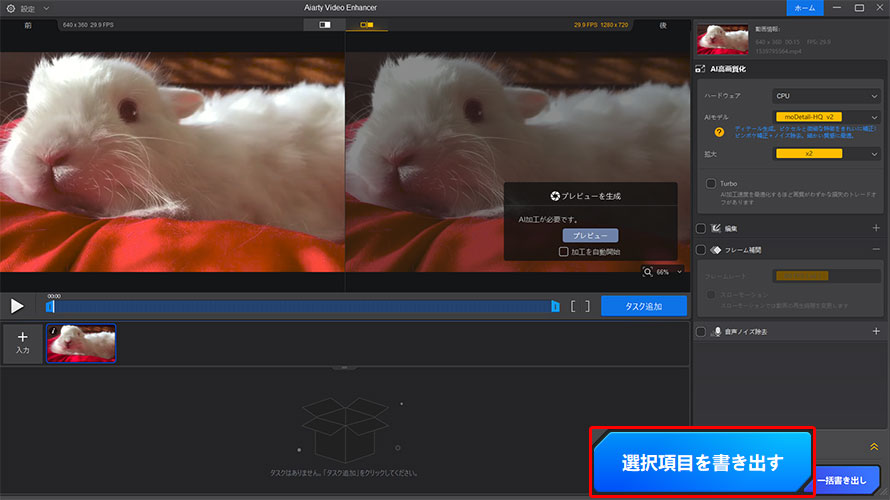This screenshot has height=500, width=890.
Task: Click the 音声ノイズ除去 microphone icon
Action: pyautogui.click(x=717, y=331)
